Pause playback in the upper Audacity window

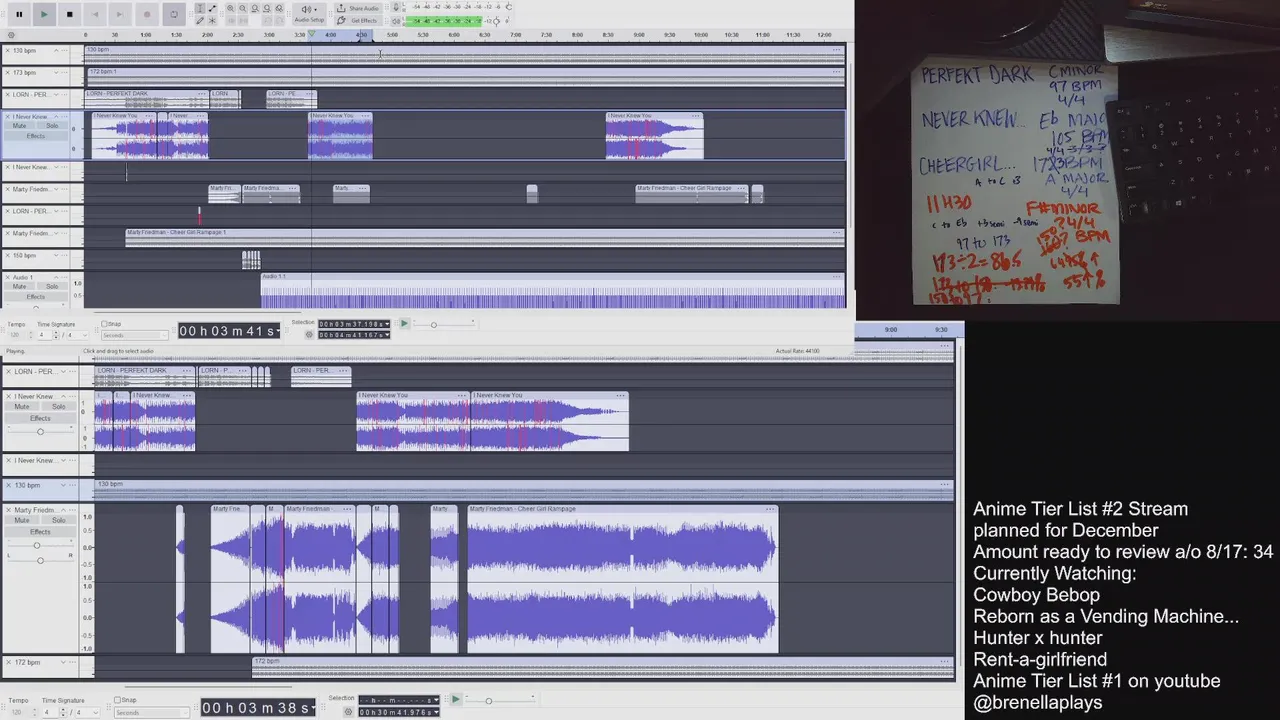pos(19,14)
